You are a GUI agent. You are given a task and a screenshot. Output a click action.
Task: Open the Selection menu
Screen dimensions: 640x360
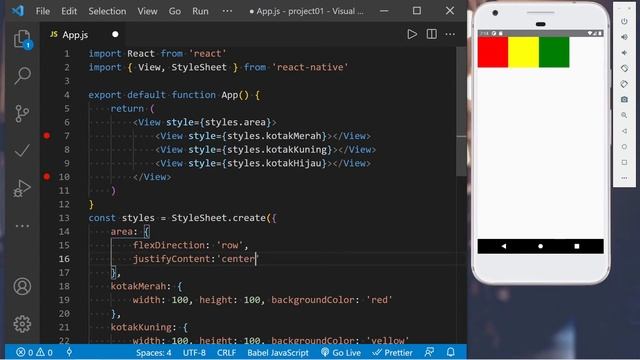tap(107, 11)
